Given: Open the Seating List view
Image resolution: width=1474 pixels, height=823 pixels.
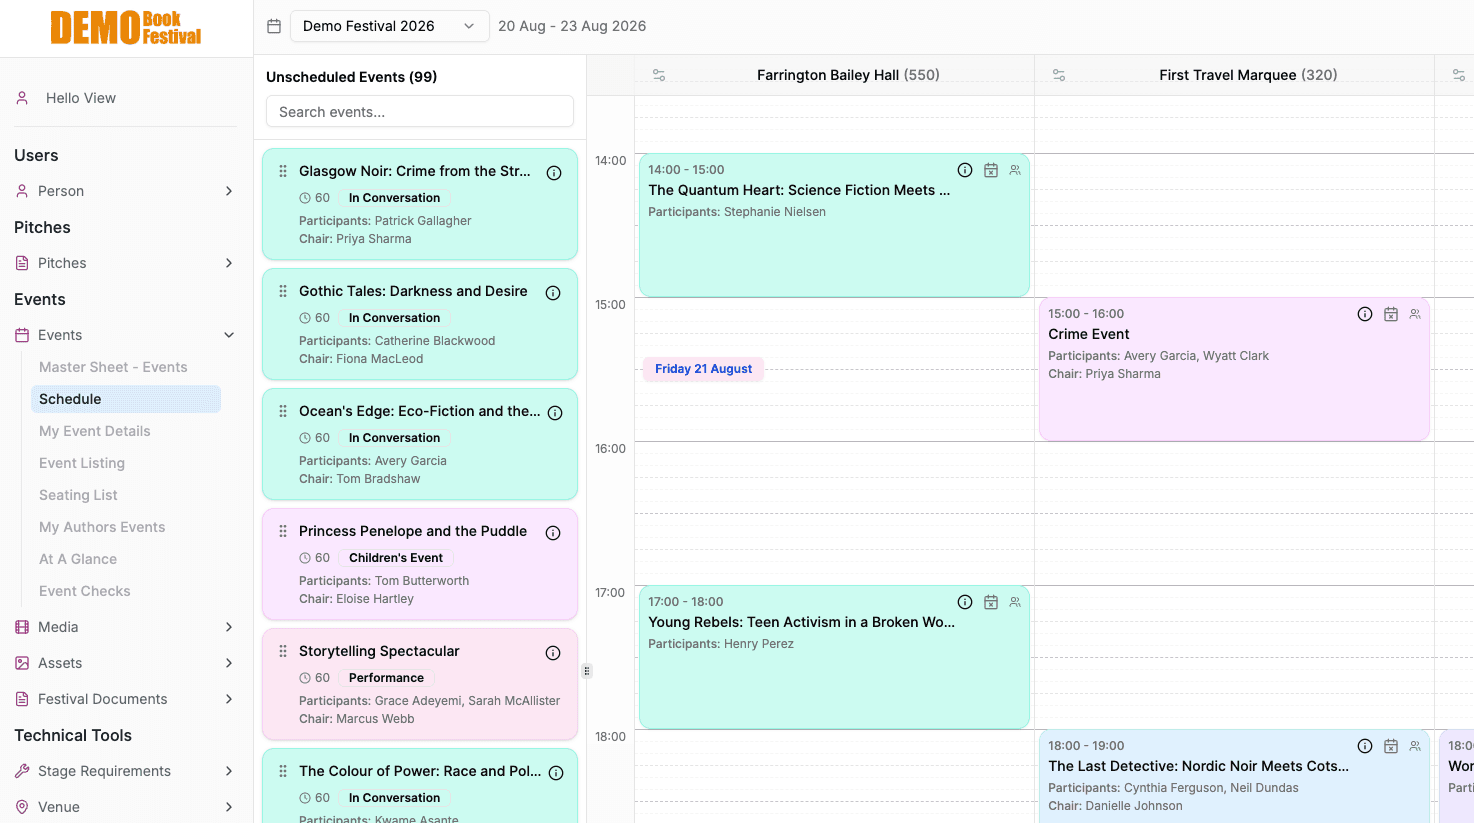Looking at the screenshot, I should (x=78, y=495).
